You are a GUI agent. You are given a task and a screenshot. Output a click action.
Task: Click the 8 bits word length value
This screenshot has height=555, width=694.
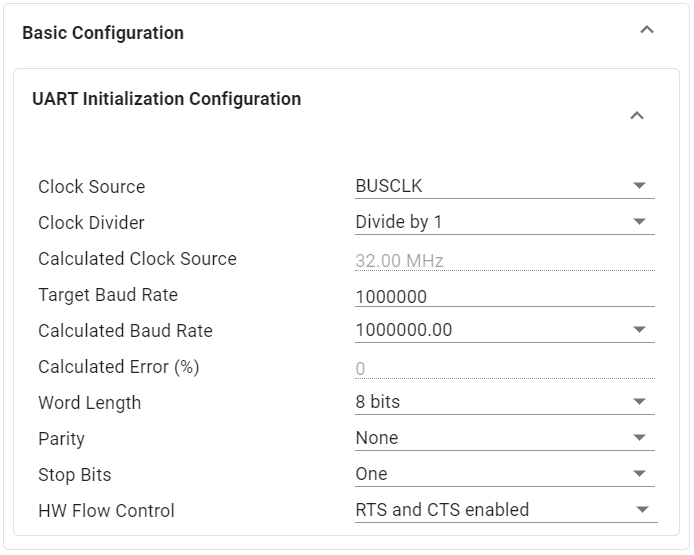378,402
